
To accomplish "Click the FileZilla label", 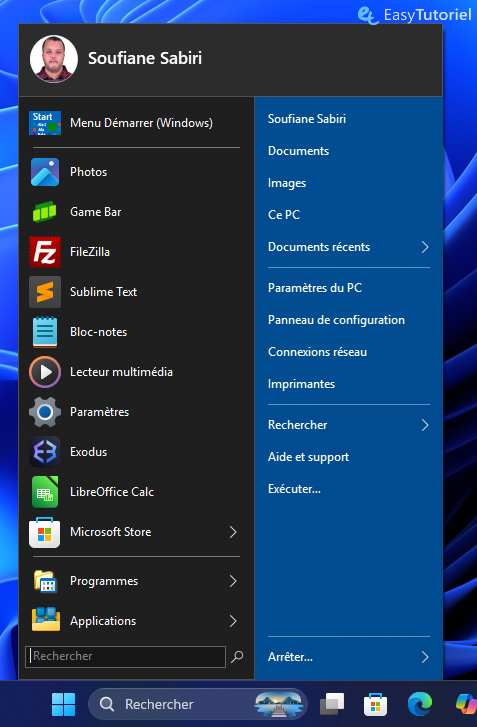I will coord(90,252).
